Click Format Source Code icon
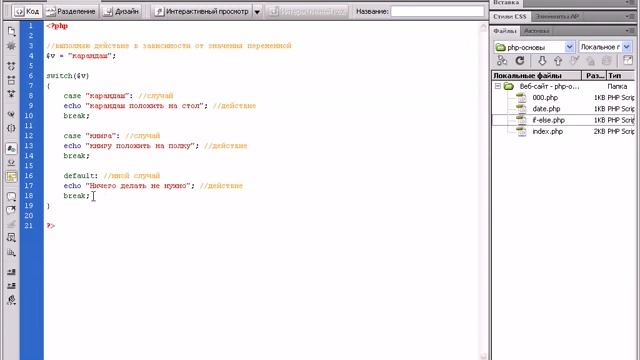 pyautogui.click(x=11, y=300)
